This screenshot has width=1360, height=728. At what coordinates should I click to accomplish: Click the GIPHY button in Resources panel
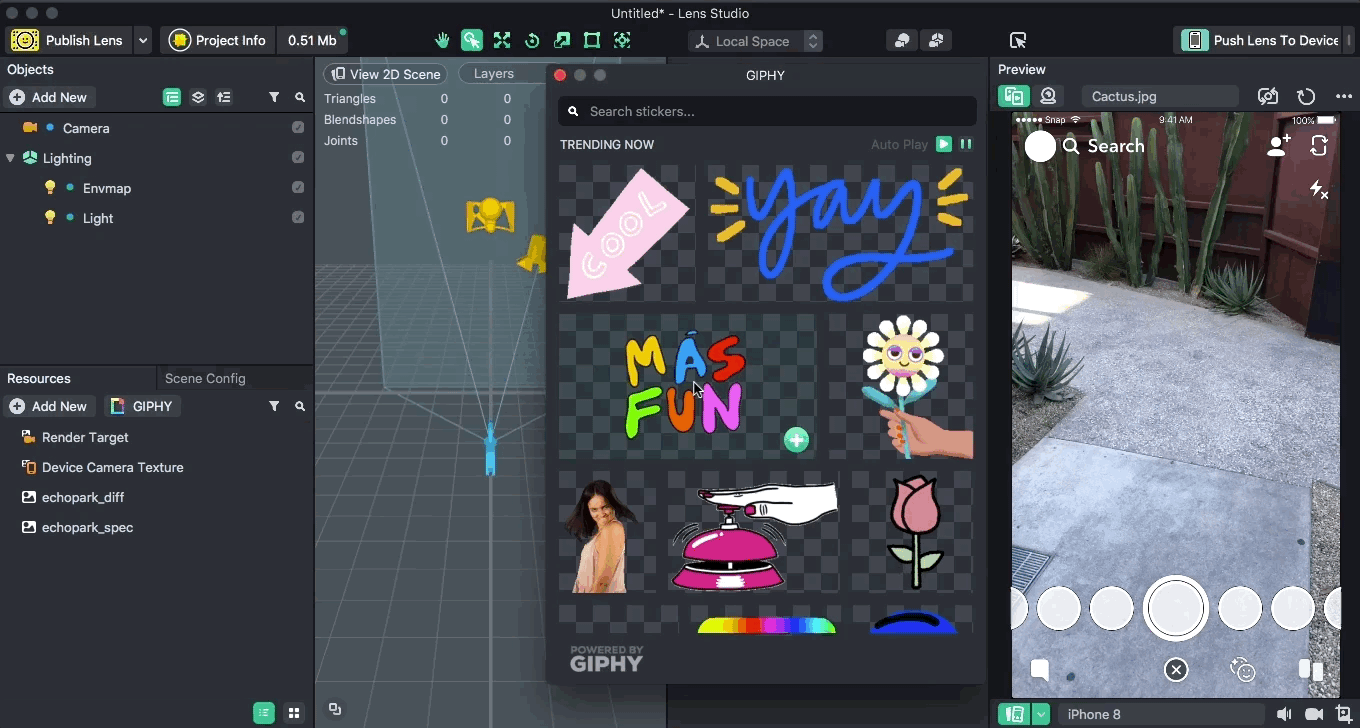[x=142, y=406]
